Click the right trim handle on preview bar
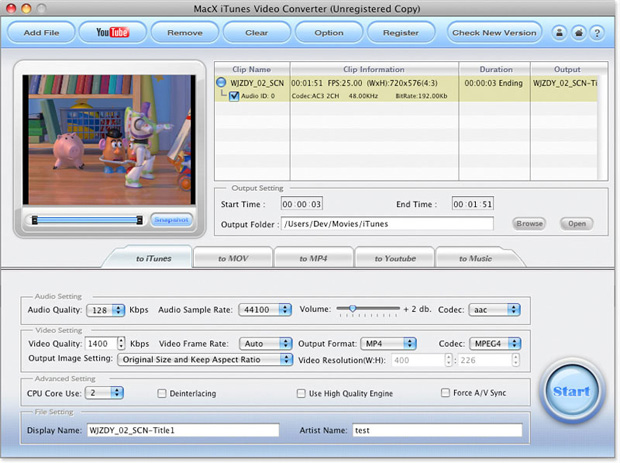 (x=139, y=220)
